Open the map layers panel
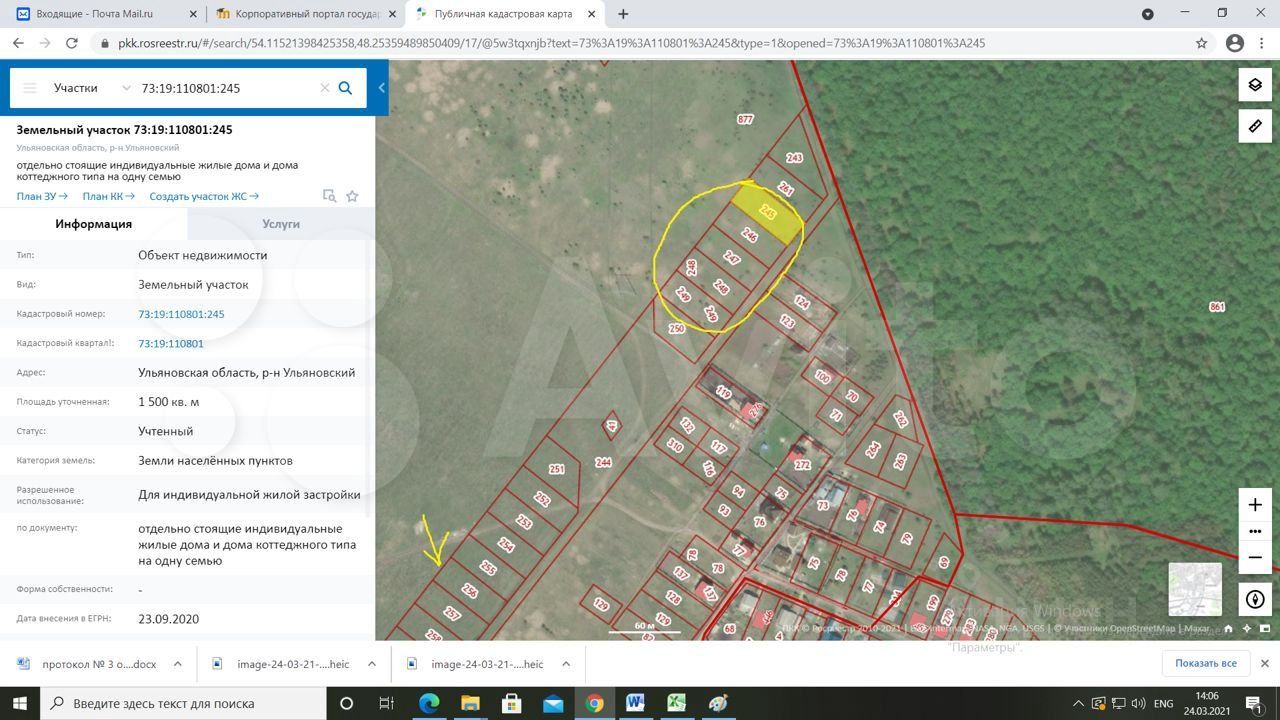The image size is (1280, 720). pyautogui.click(x=1255, y=85)
